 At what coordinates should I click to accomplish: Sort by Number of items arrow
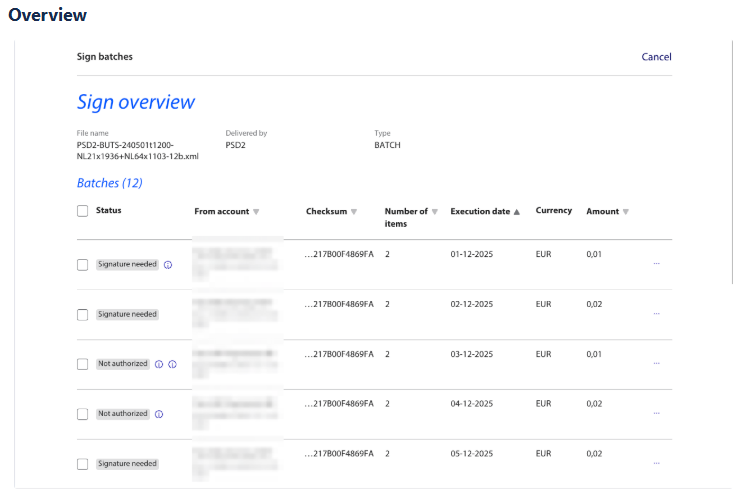[435, 212]
